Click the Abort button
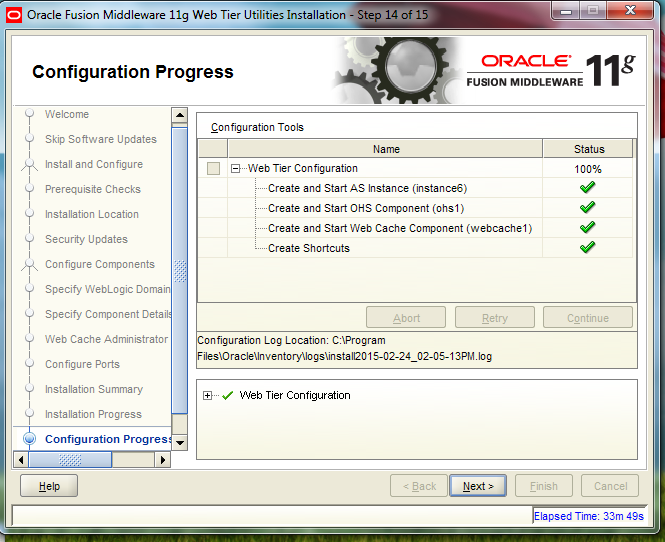The image size is (665, 542). click(406, 318)
